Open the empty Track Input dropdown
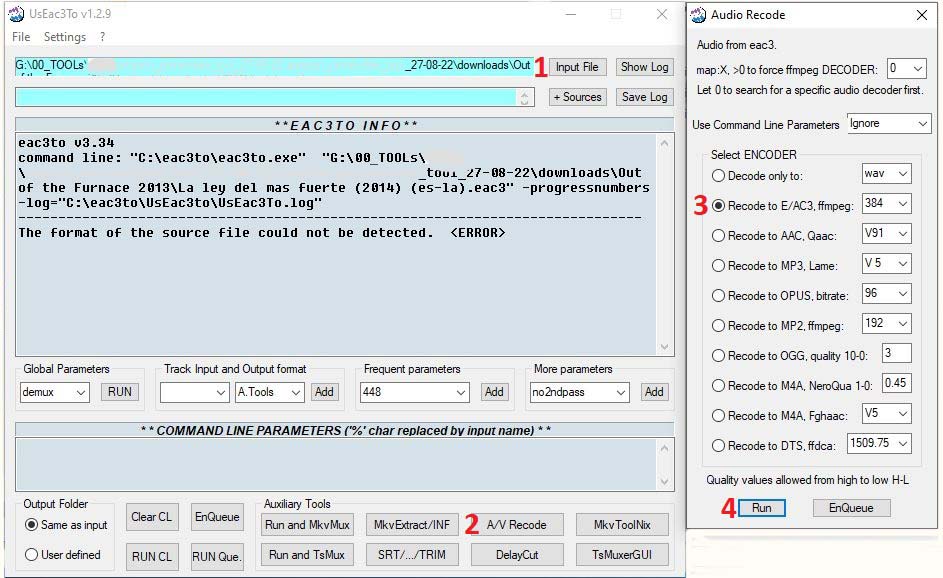This screenshot has height=578, width=943. [194, 392]
